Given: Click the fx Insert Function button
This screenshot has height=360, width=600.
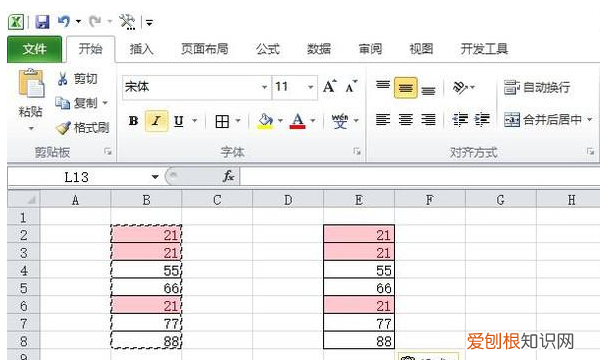Looking at the screenshot, I should (x=228, y=176).
